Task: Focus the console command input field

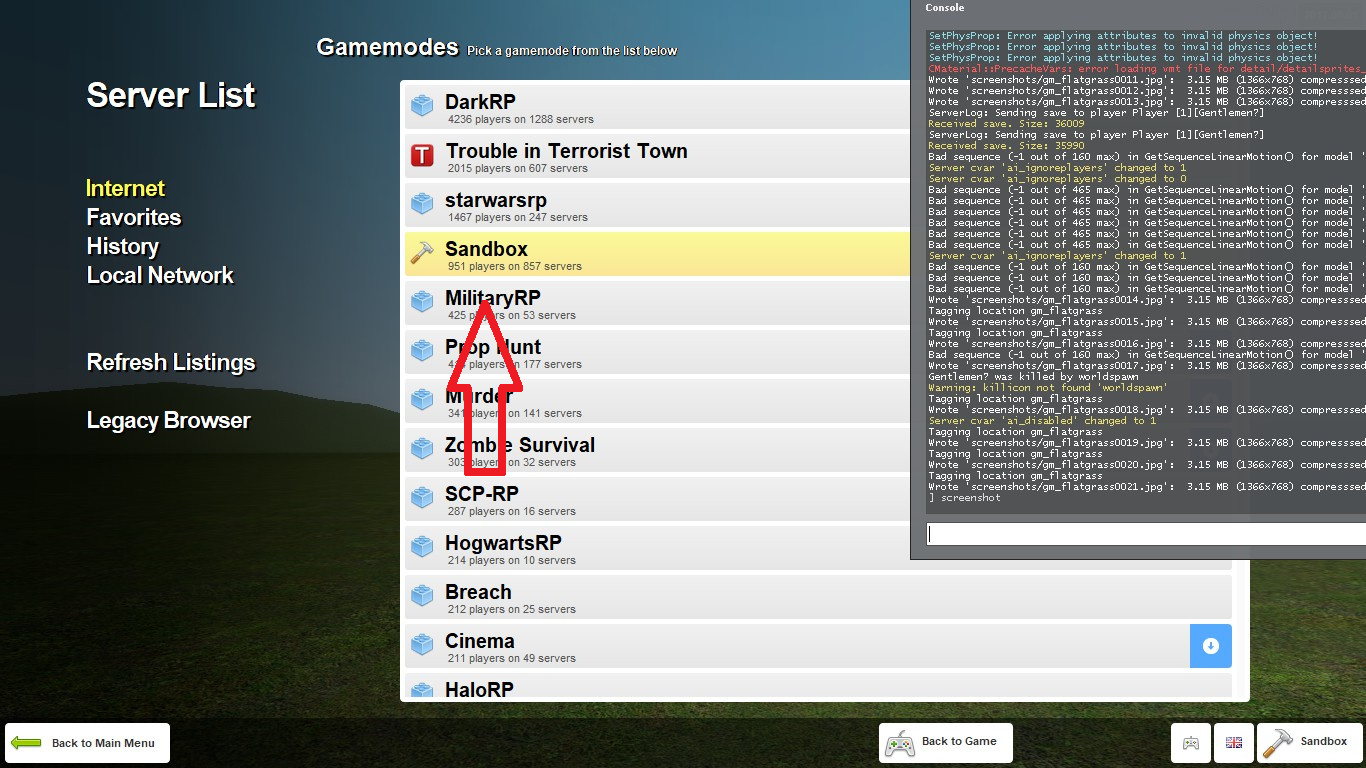Action: [x=1146, y=534]
